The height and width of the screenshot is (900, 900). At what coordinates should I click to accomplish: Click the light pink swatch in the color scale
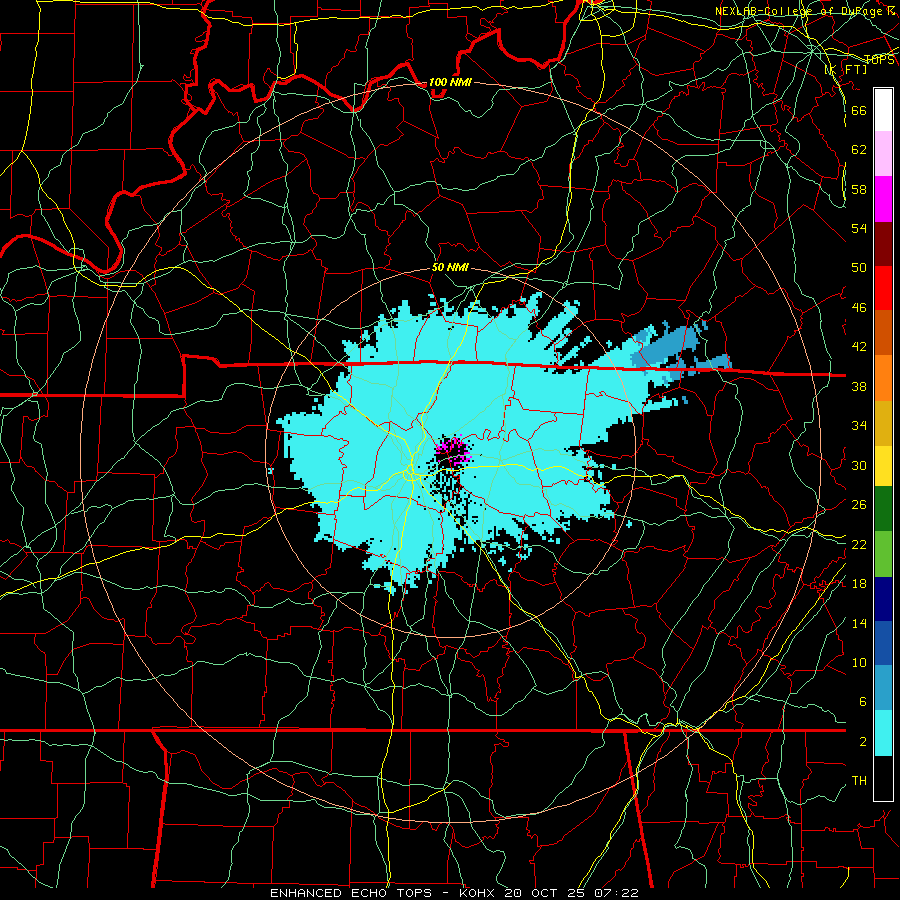click(883, 154)
